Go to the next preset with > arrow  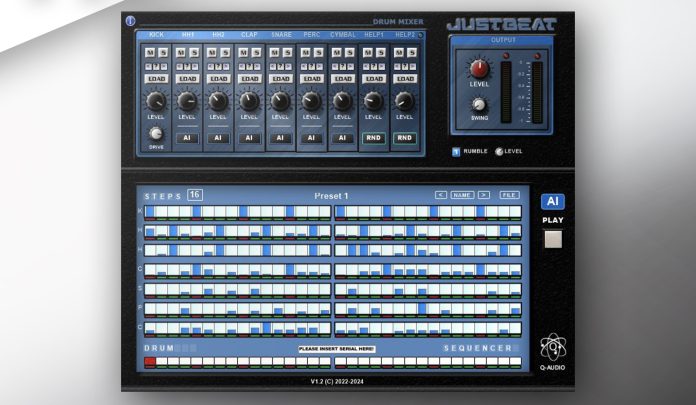484,195
